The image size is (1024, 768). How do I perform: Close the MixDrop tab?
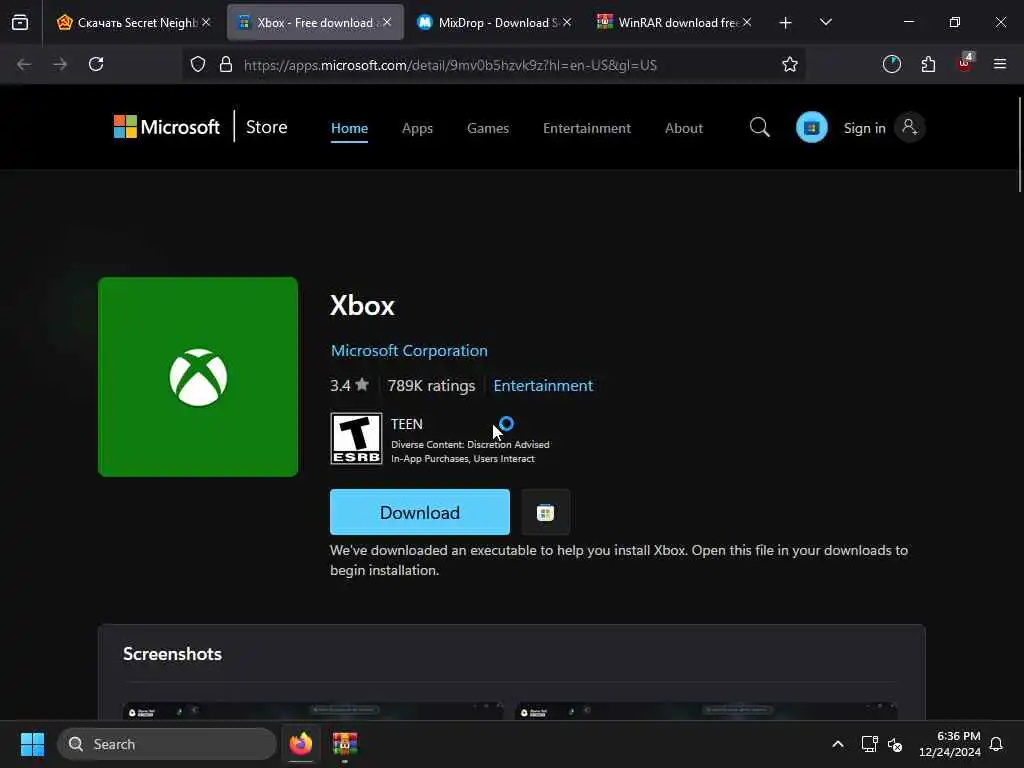(567, 22)
